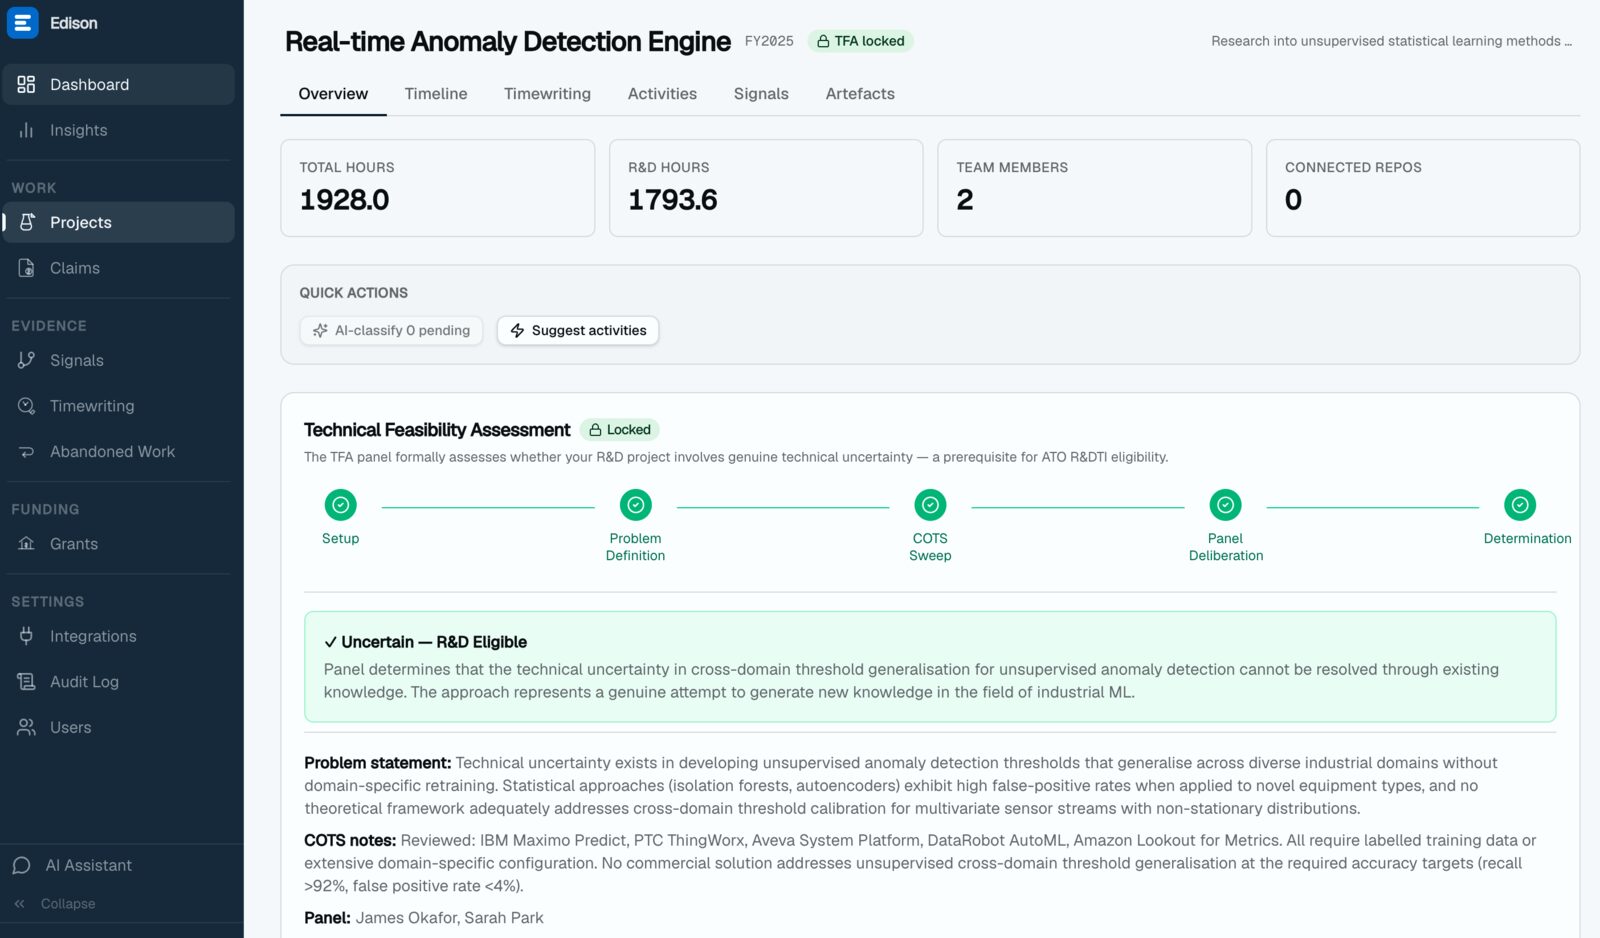This screenshot has height=938, width=1600.
Task: Open the Integrations settings
Action: pyautogui.click(x=119, y=636)
